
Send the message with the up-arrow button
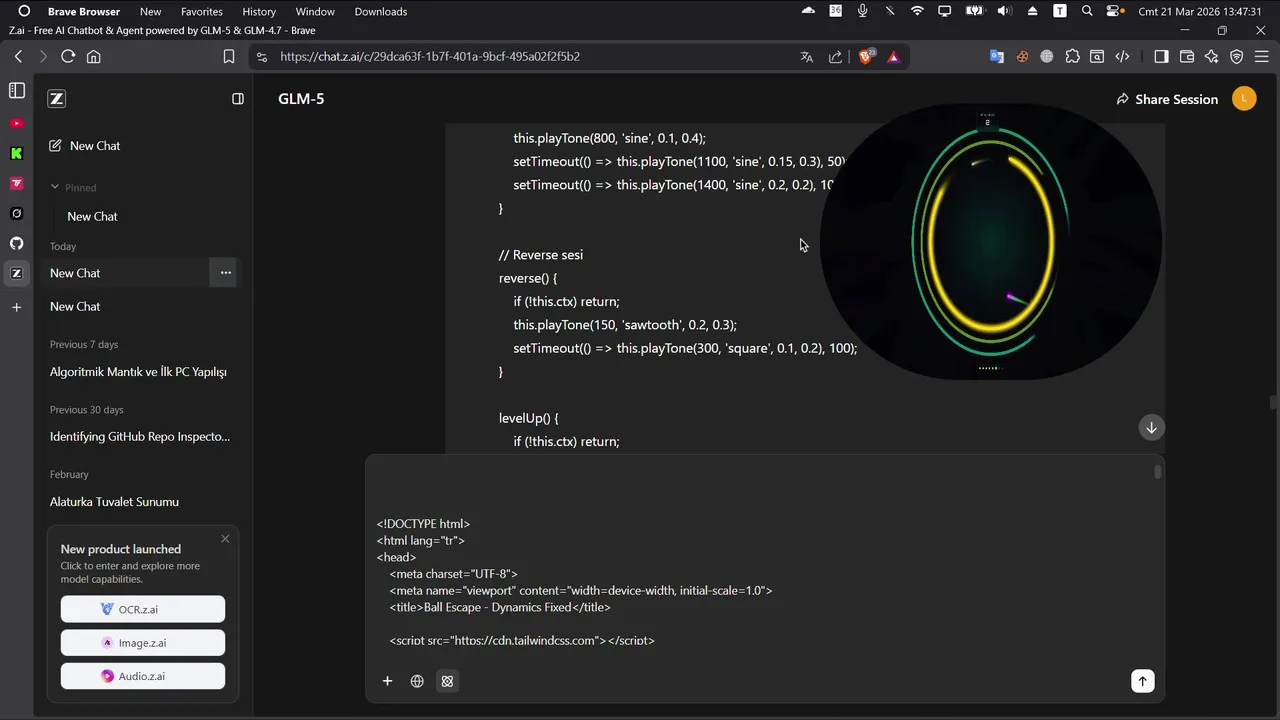pyautogui.click(x=1142, y=681)
